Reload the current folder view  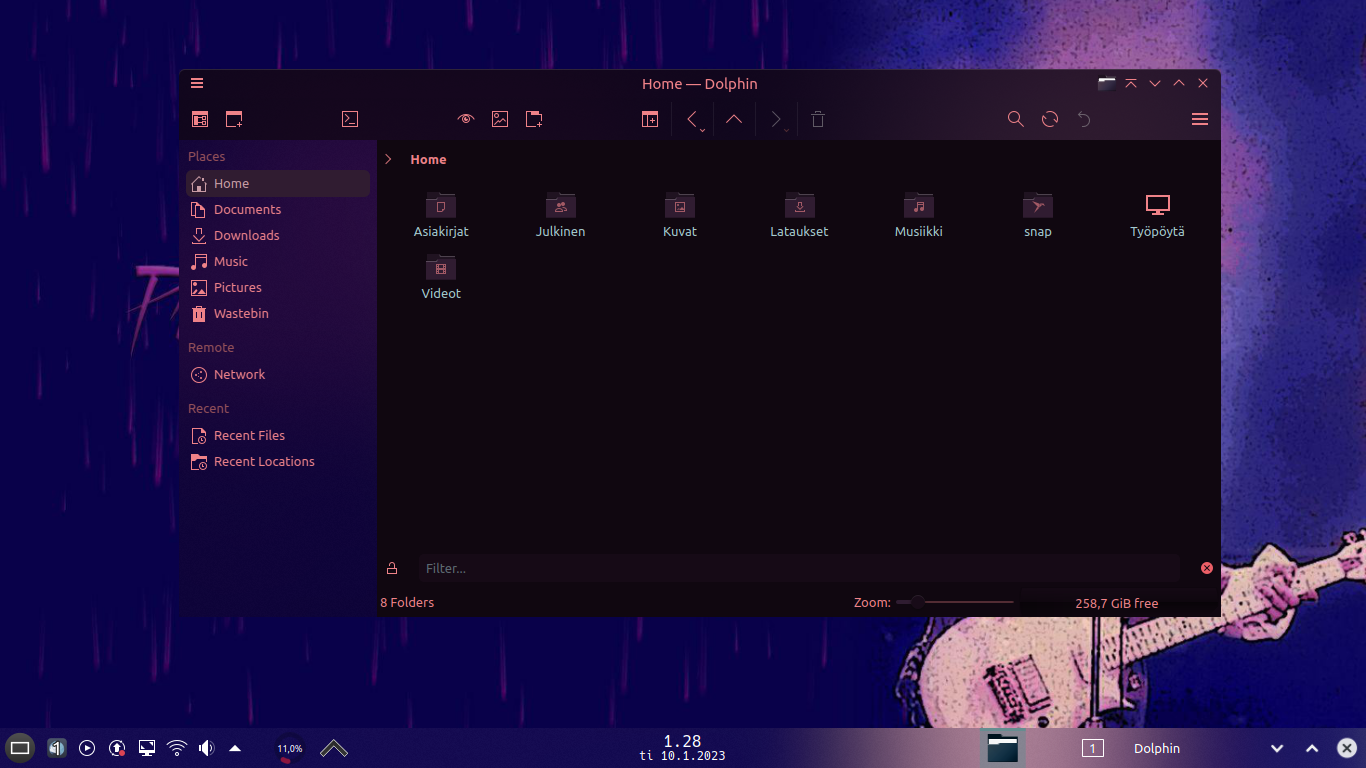click(x=1050, y=119)
